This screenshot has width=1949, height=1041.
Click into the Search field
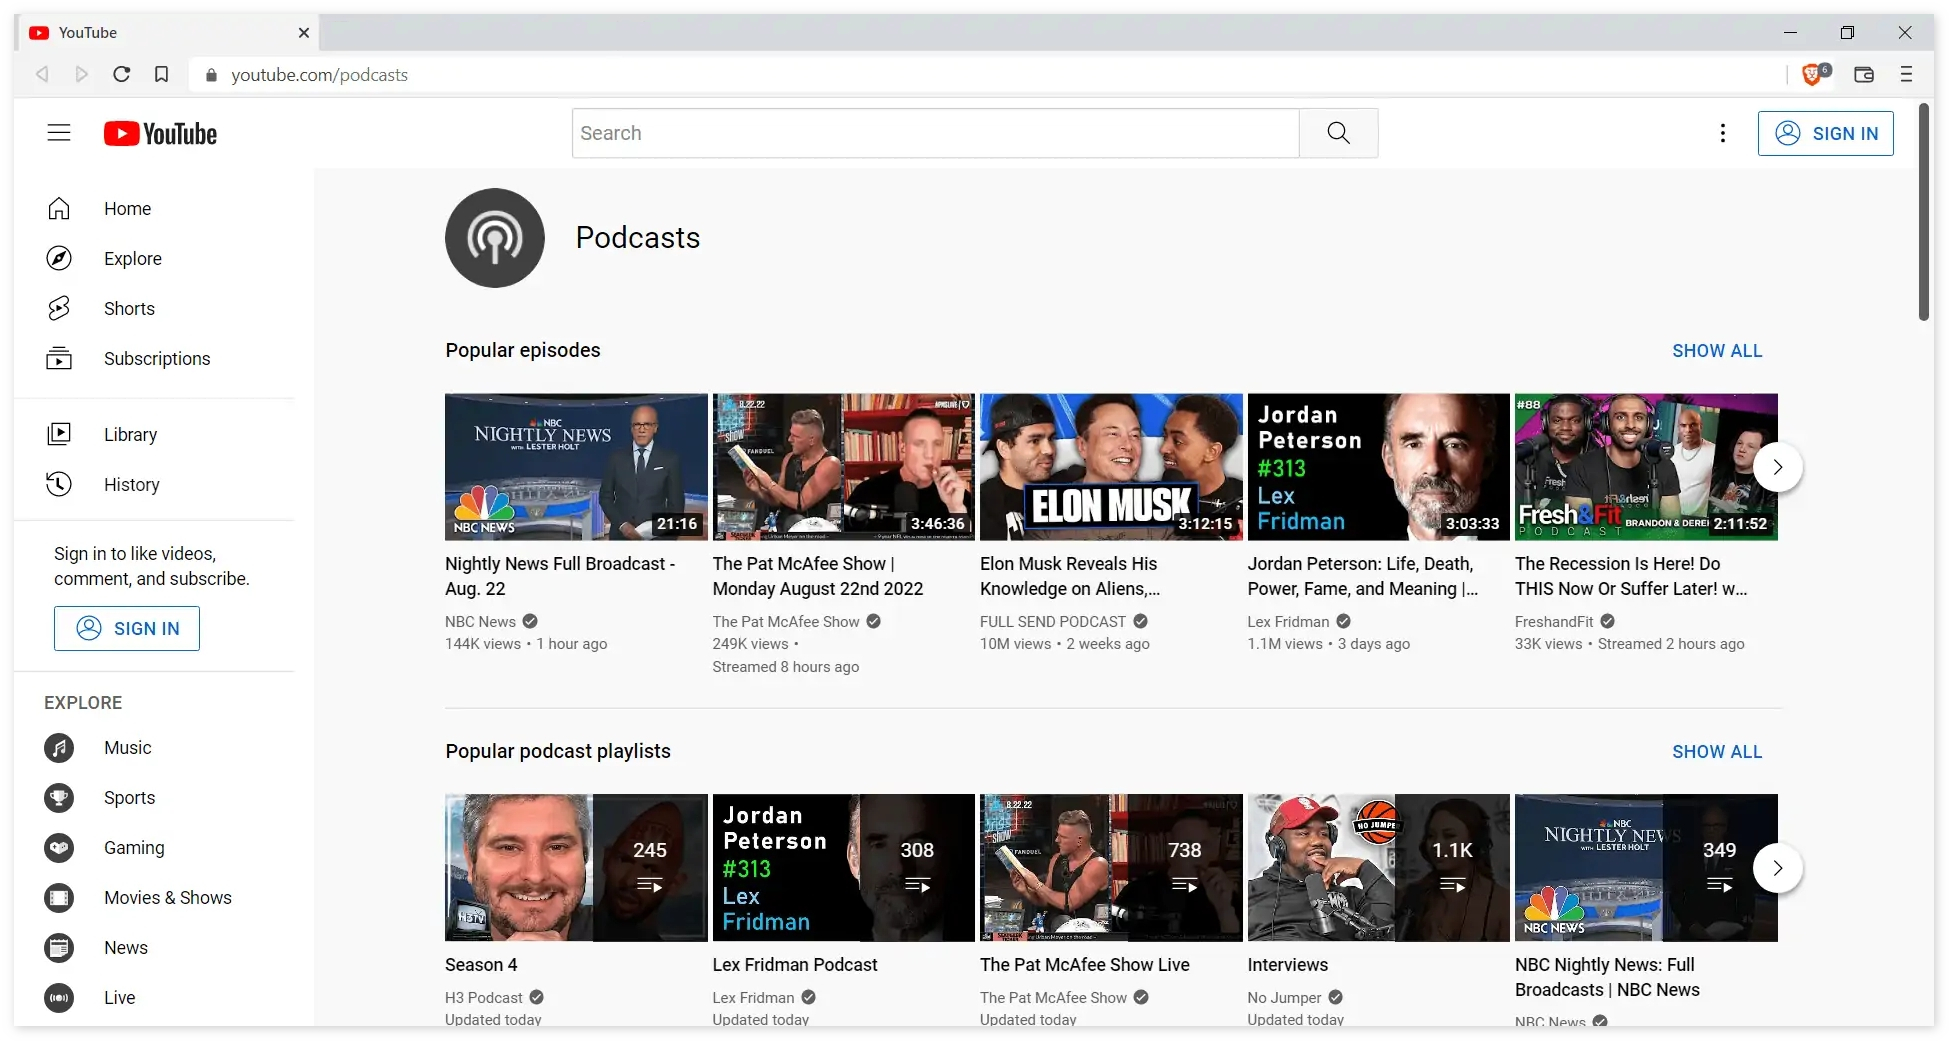pos(935,133)
